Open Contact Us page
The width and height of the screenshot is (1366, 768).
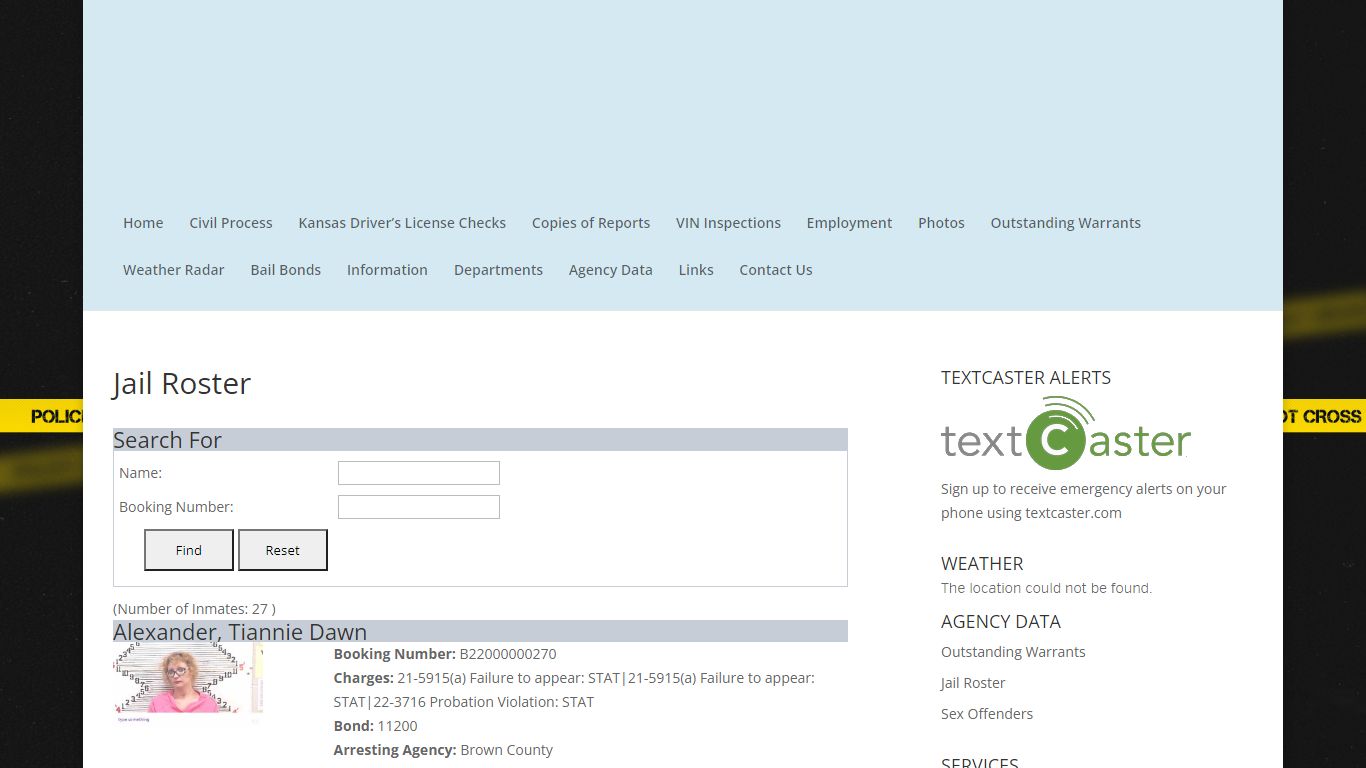tap(776, 270)
